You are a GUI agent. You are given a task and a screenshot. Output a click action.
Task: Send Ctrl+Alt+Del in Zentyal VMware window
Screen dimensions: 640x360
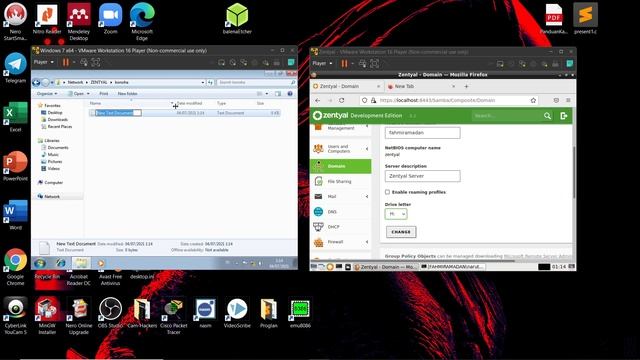point(362,63)
